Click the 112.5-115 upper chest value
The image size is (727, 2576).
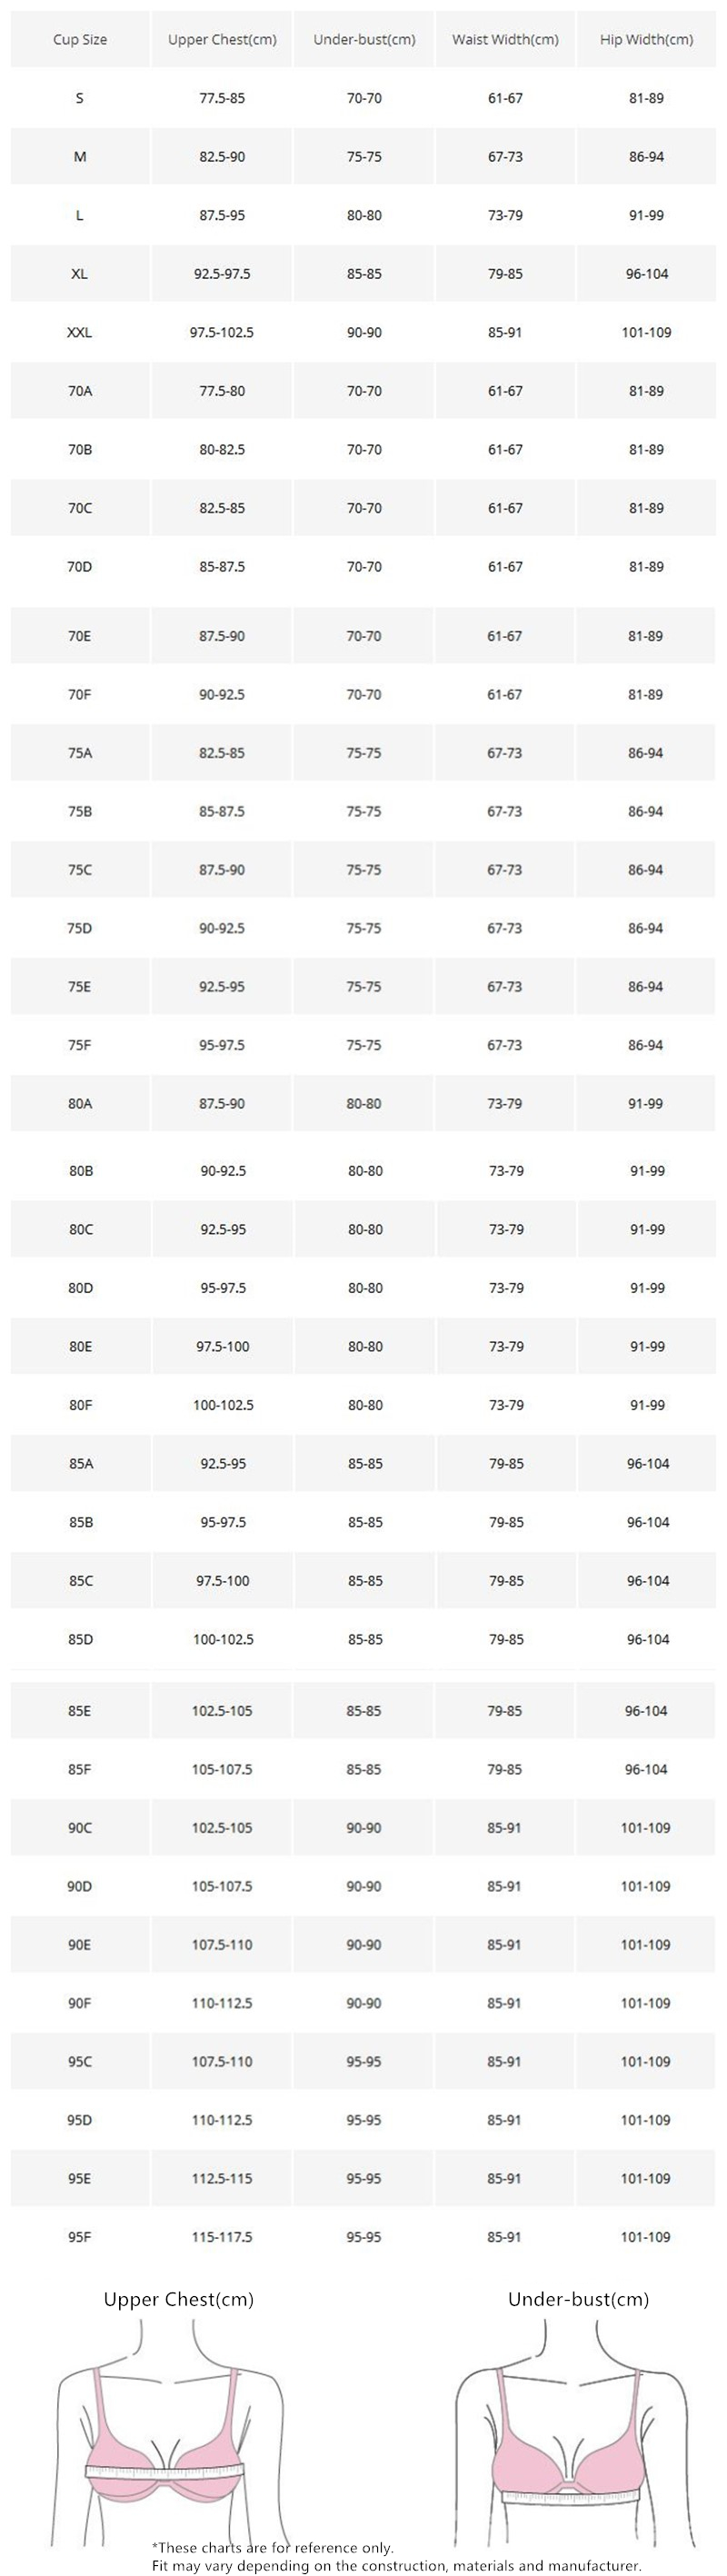coord(222,2179)
